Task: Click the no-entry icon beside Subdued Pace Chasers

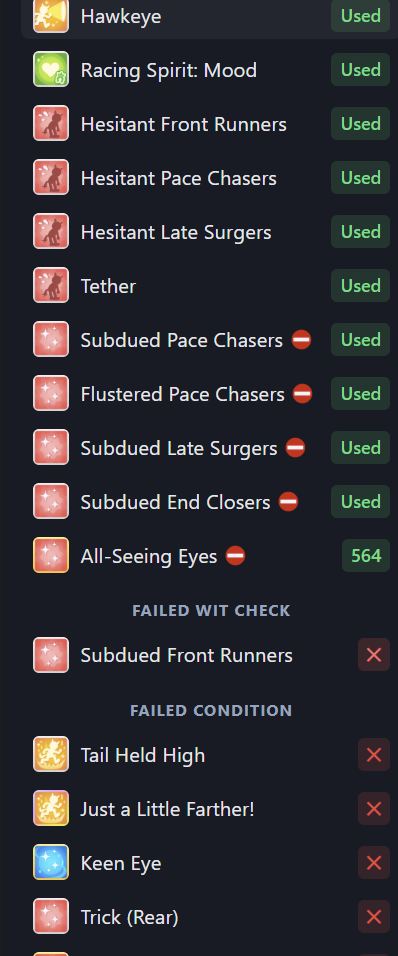Action: [x=301, y=340]
